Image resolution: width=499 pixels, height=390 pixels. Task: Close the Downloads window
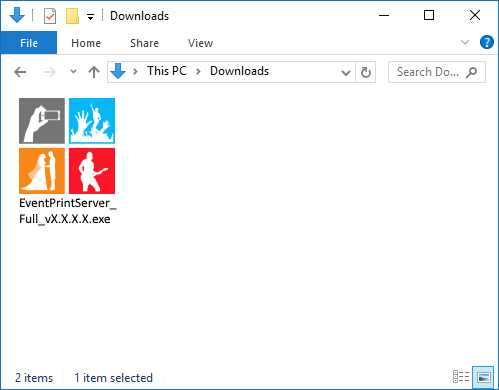(475, 15)
